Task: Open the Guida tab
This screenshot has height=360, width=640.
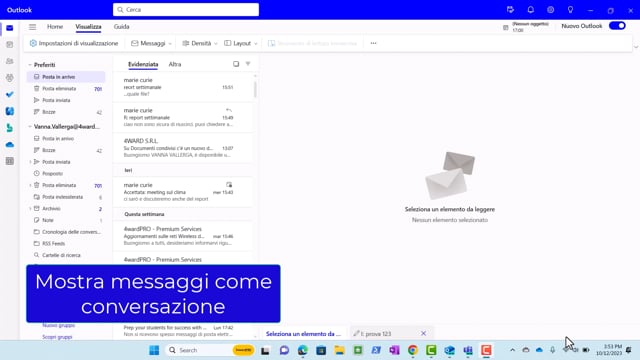Action: coord(121,27)
